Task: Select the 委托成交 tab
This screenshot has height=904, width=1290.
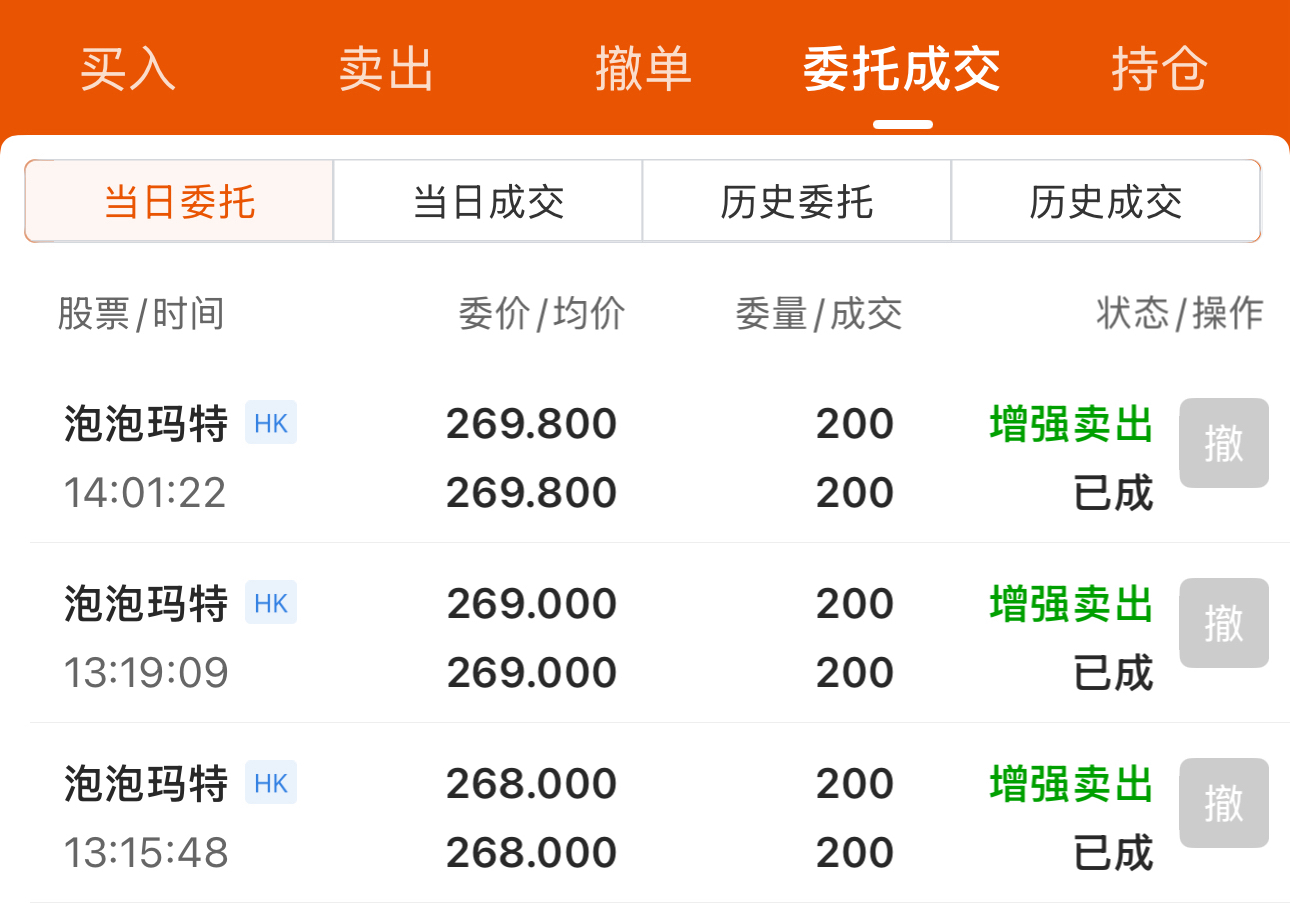Action: click(901, 69)
